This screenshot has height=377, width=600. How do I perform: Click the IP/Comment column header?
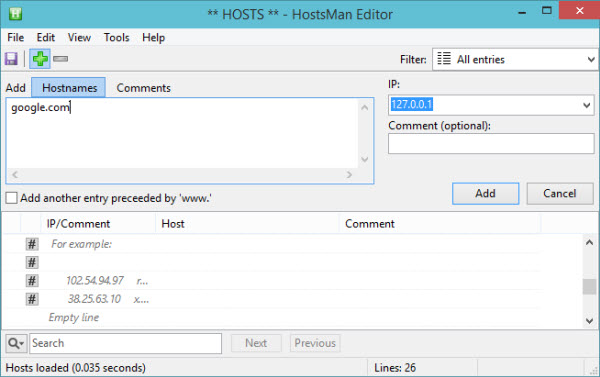tap(98, 224)
